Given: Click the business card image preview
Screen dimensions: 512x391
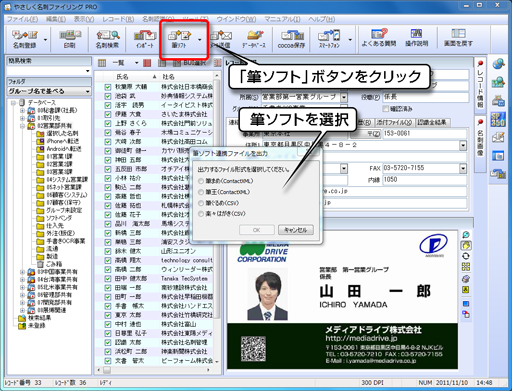Looking at the screenshot, I should [342, 300].
